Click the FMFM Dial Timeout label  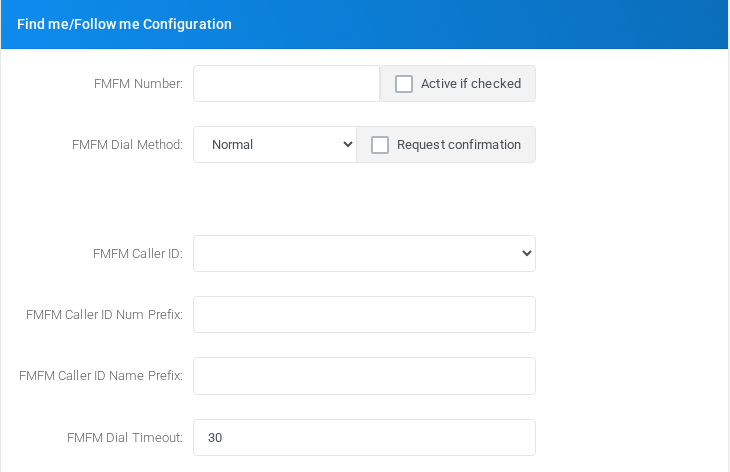125,438
